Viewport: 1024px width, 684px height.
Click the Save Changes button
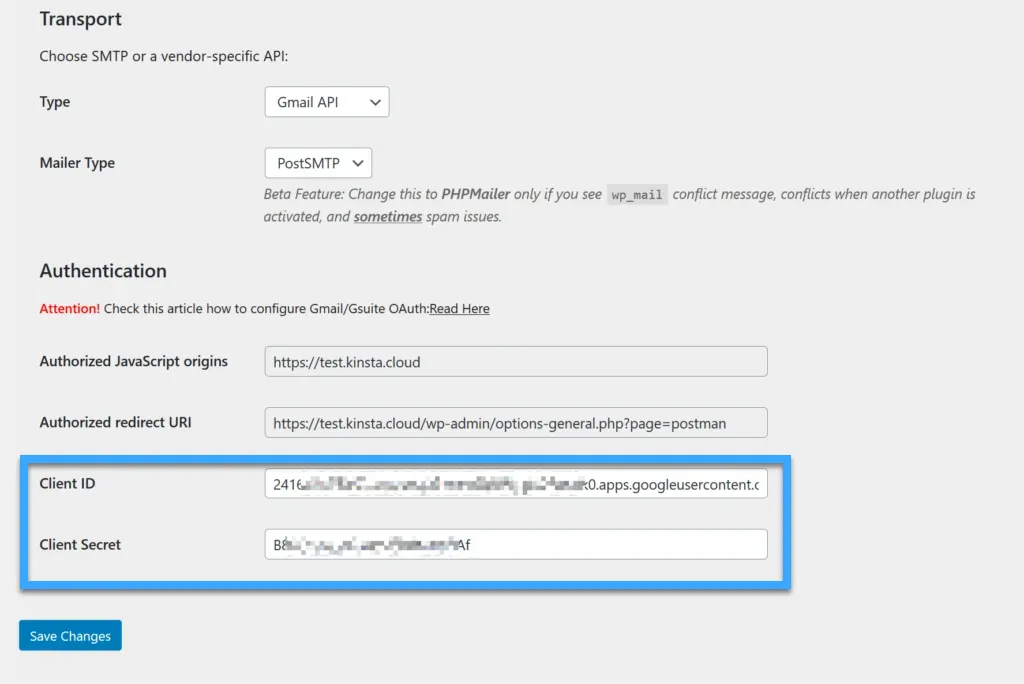[x=69, y=635]
